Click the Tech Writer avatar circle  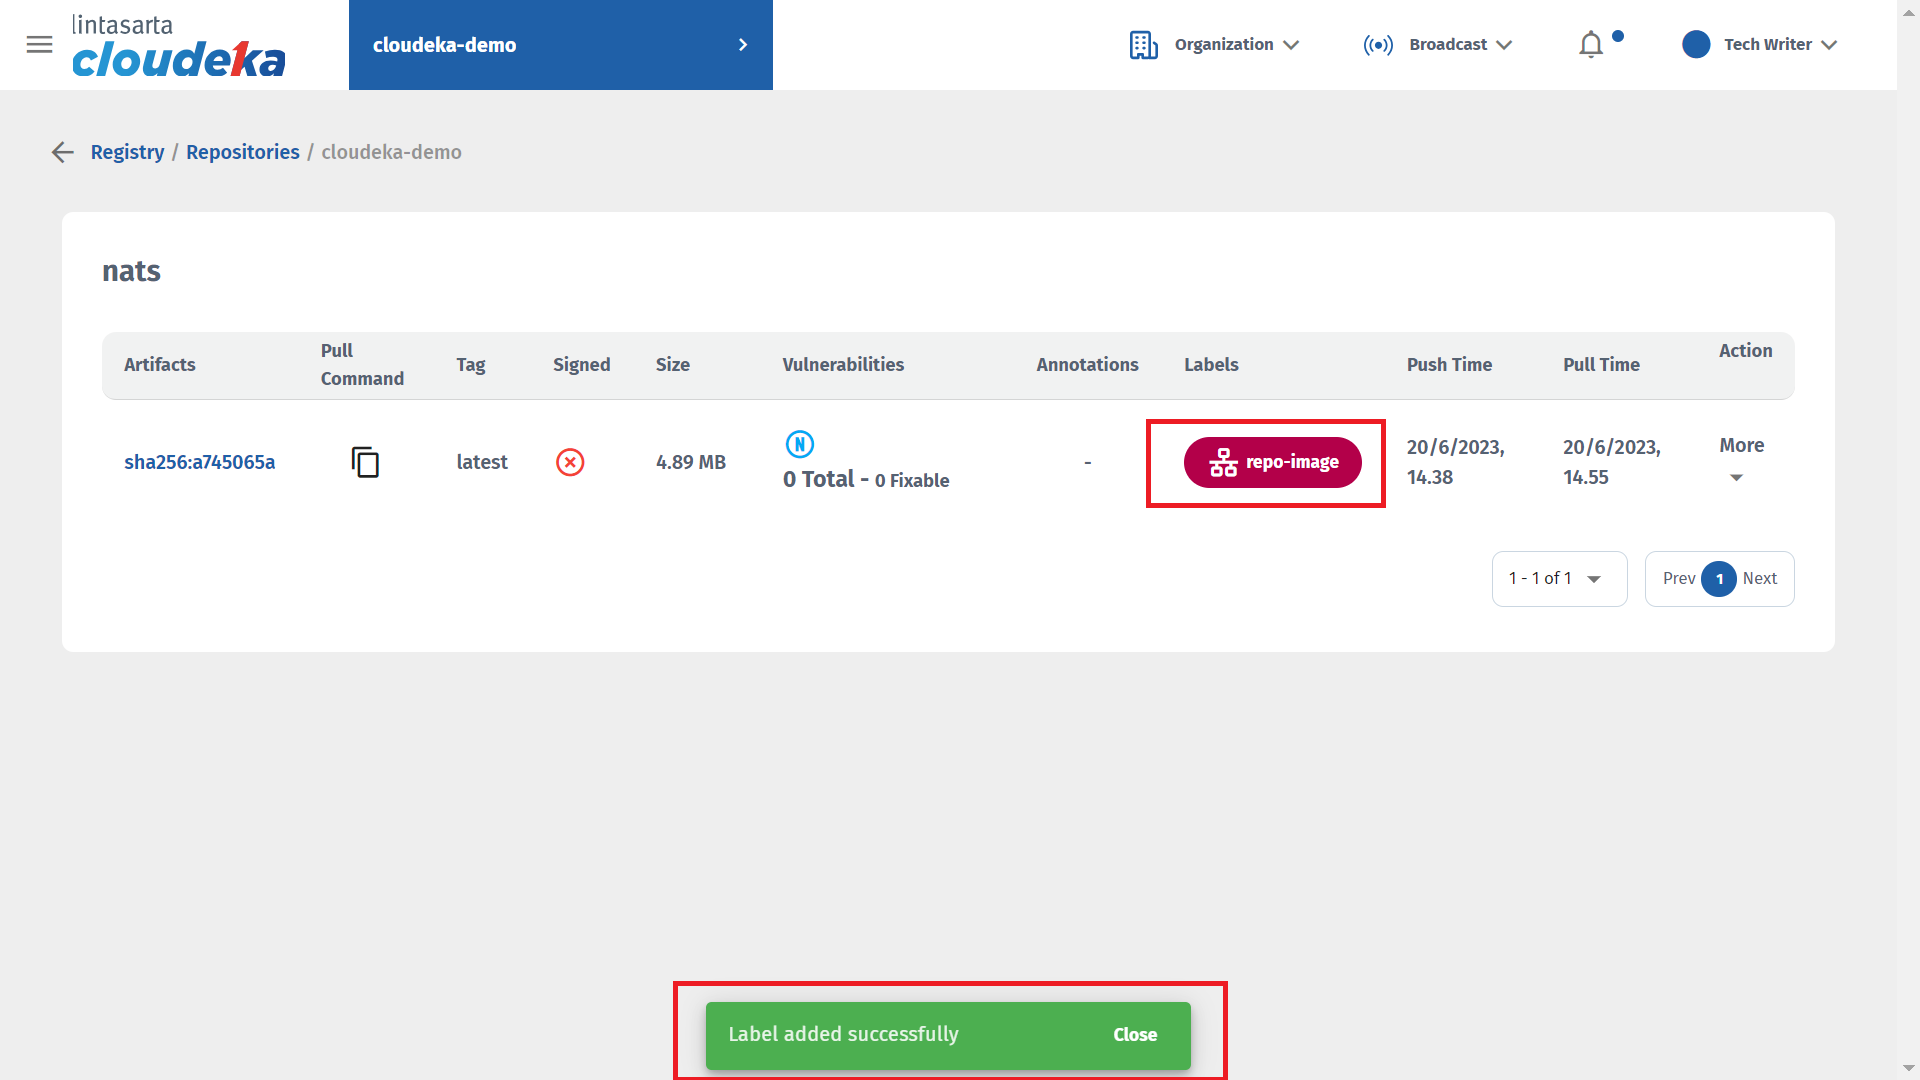[1696, 45]
